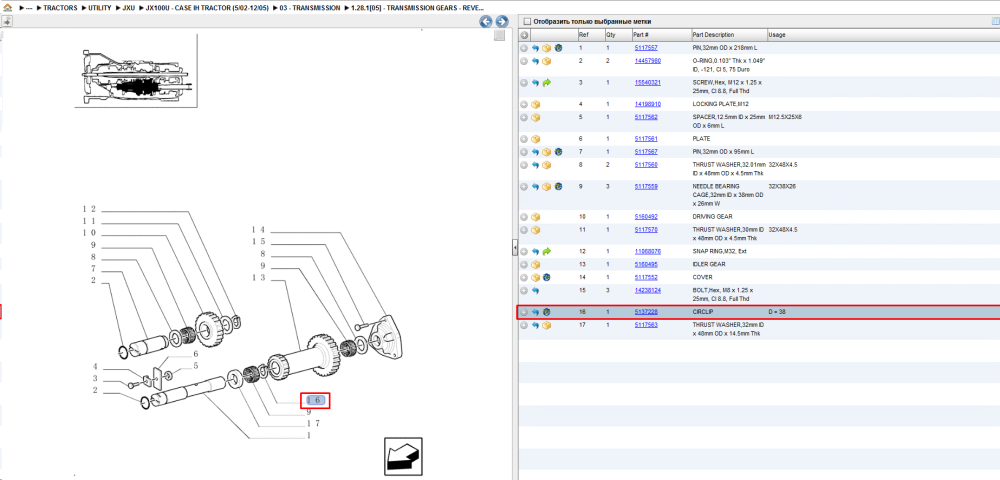Screen dimensions: 1000x480
Task: Click the small square button at diagram top right
Action: (x=499, y=36)
